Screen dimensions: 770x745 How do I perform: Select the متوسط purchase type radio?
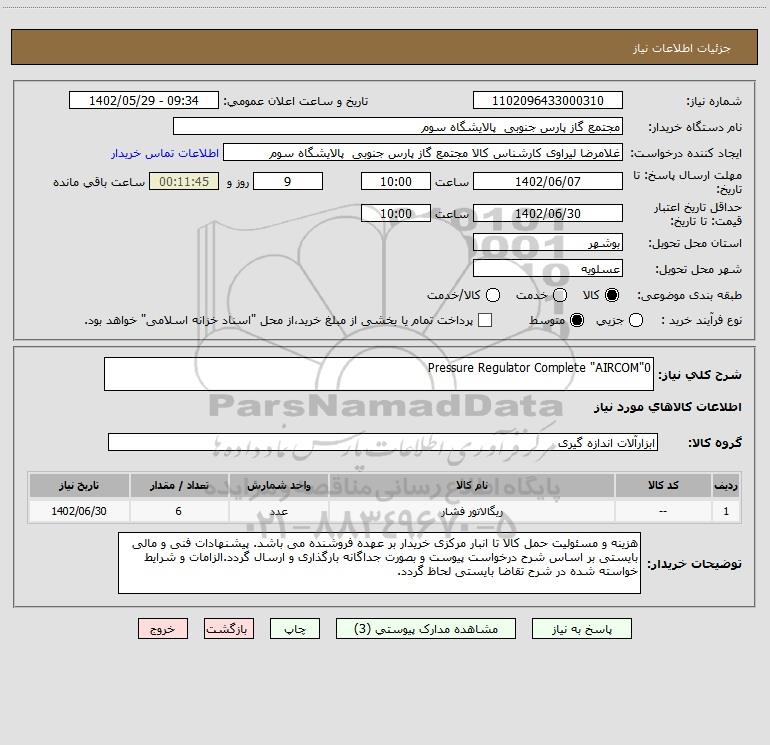(577, 320)
